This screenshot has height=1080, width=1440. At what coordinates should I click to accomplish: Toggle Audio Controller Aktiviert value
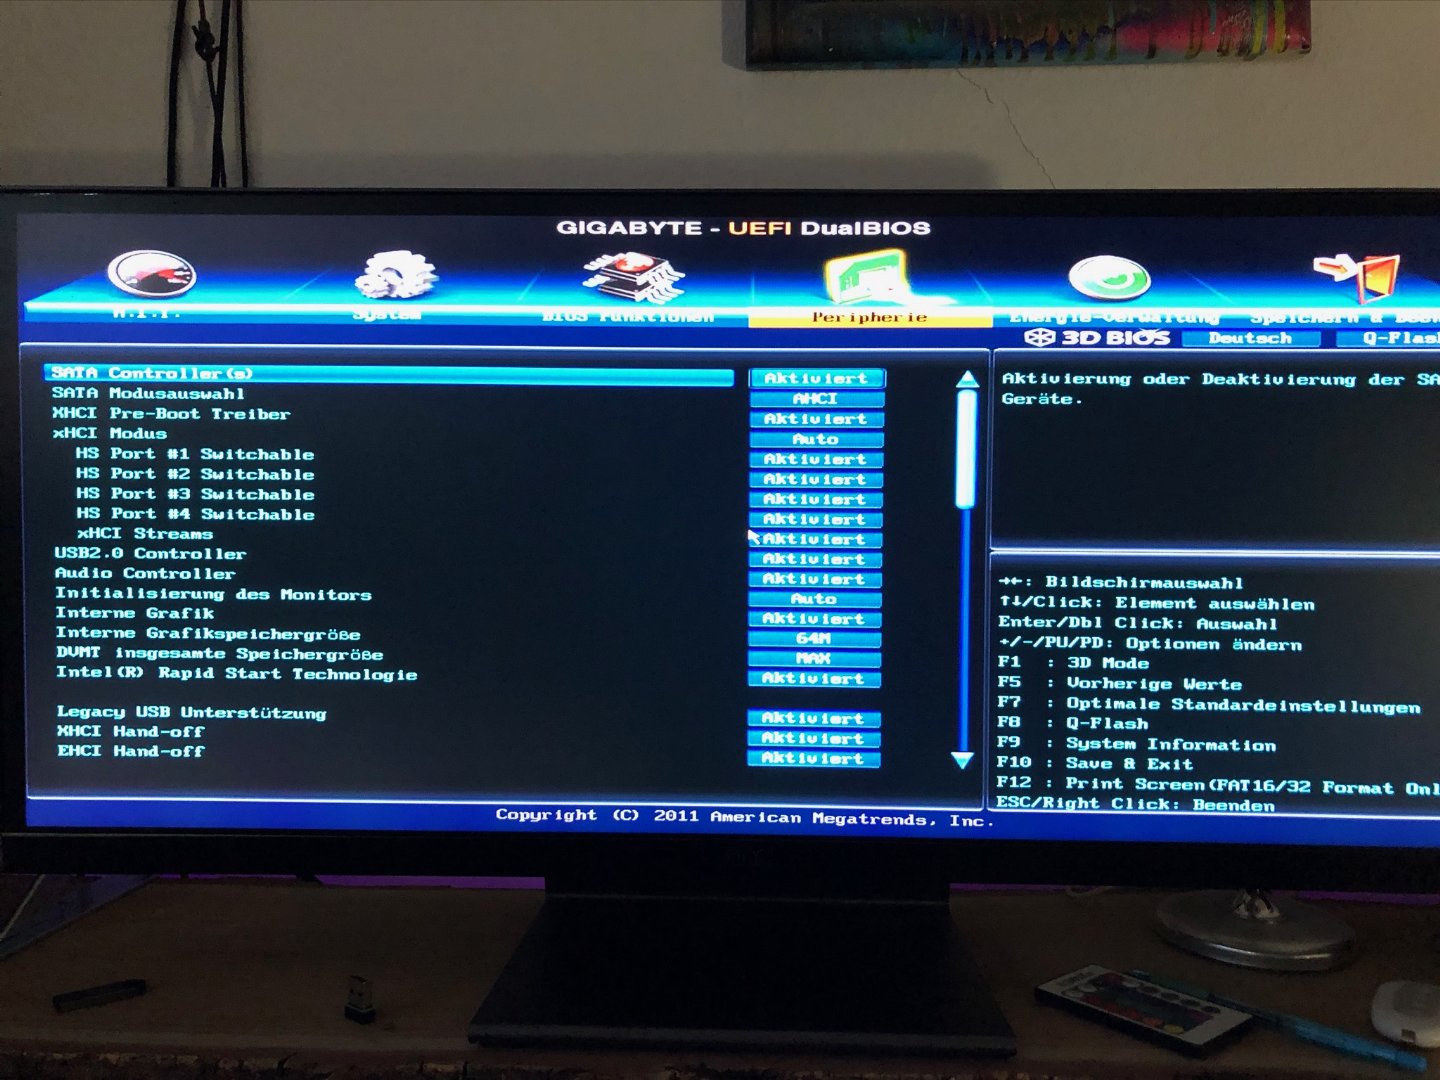pos(815,579)
